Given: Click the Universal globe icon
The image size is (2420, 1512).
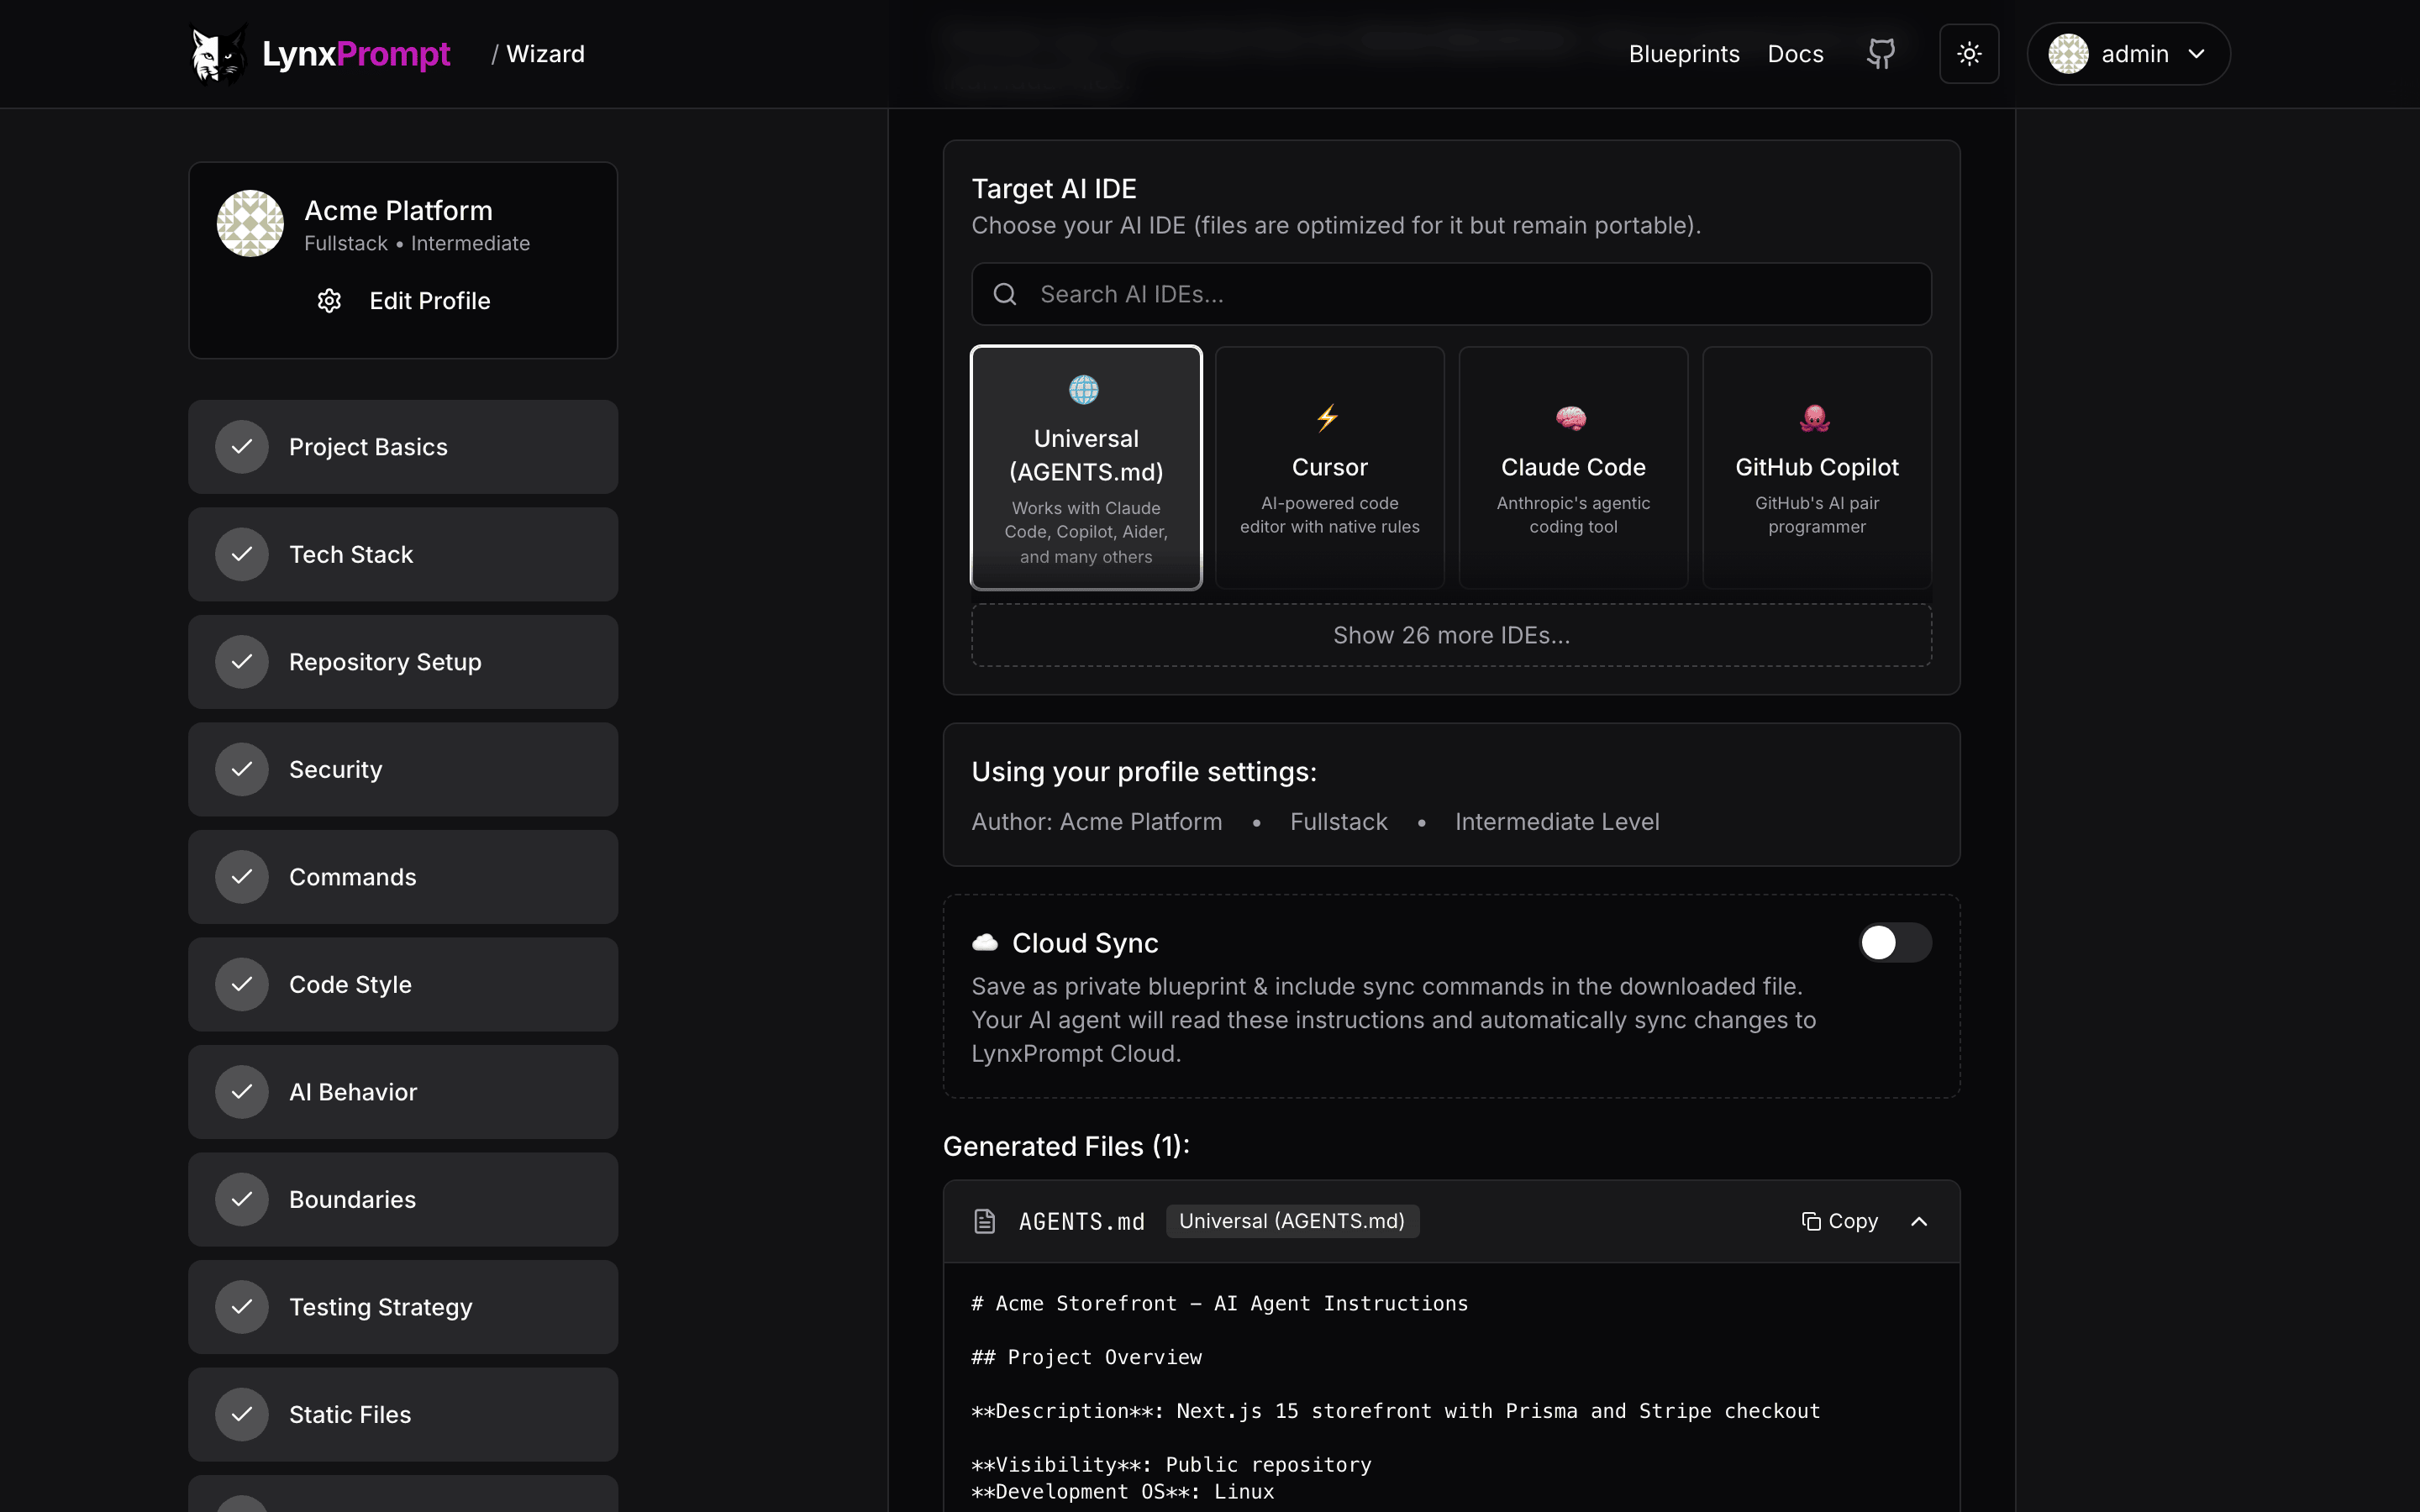Looking at the screenshot, I should point(1084,389).
